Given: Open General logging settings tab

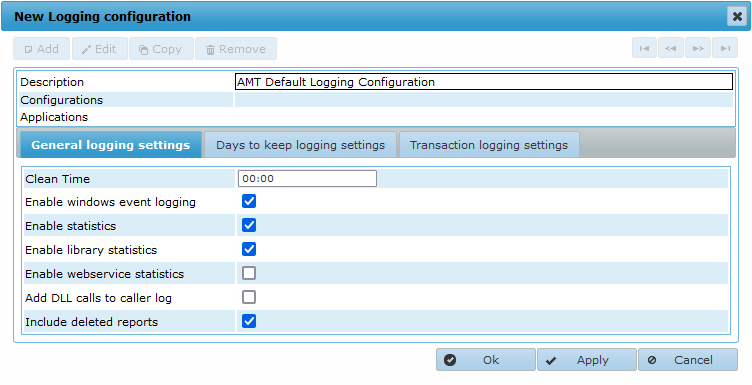Looking at the screenshot, I should click(111, 145).
